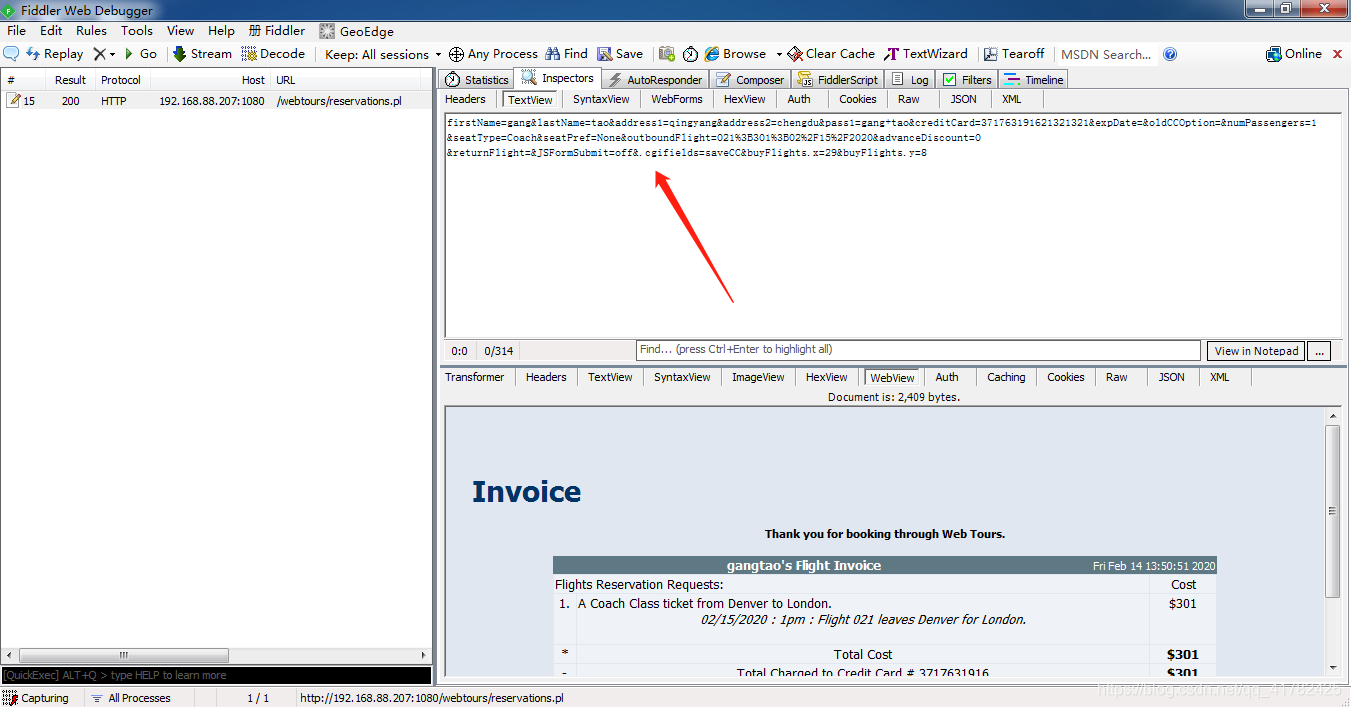Switch to the Statistics tab
This screenshot has height=708, width=1351.
pyautogui.click(x=476, y=79)
